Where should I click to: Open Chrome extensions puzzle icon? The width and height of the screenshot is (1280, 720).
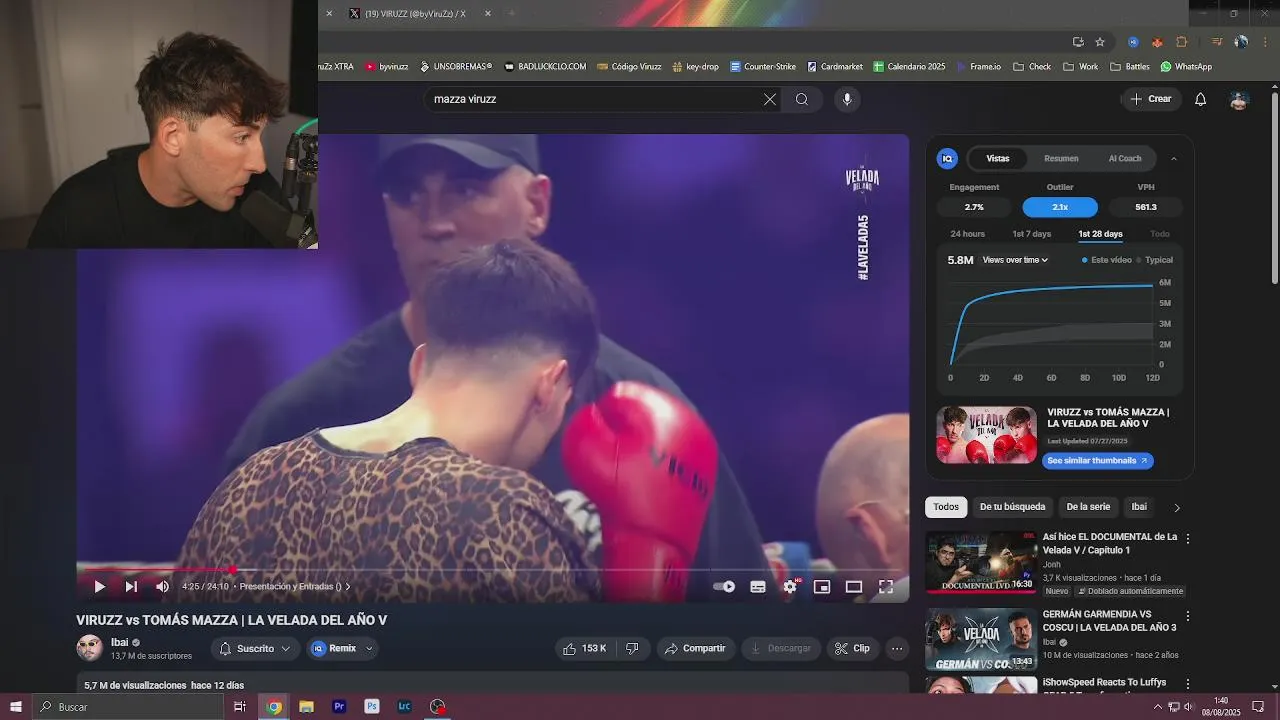tap(1182, 42)
